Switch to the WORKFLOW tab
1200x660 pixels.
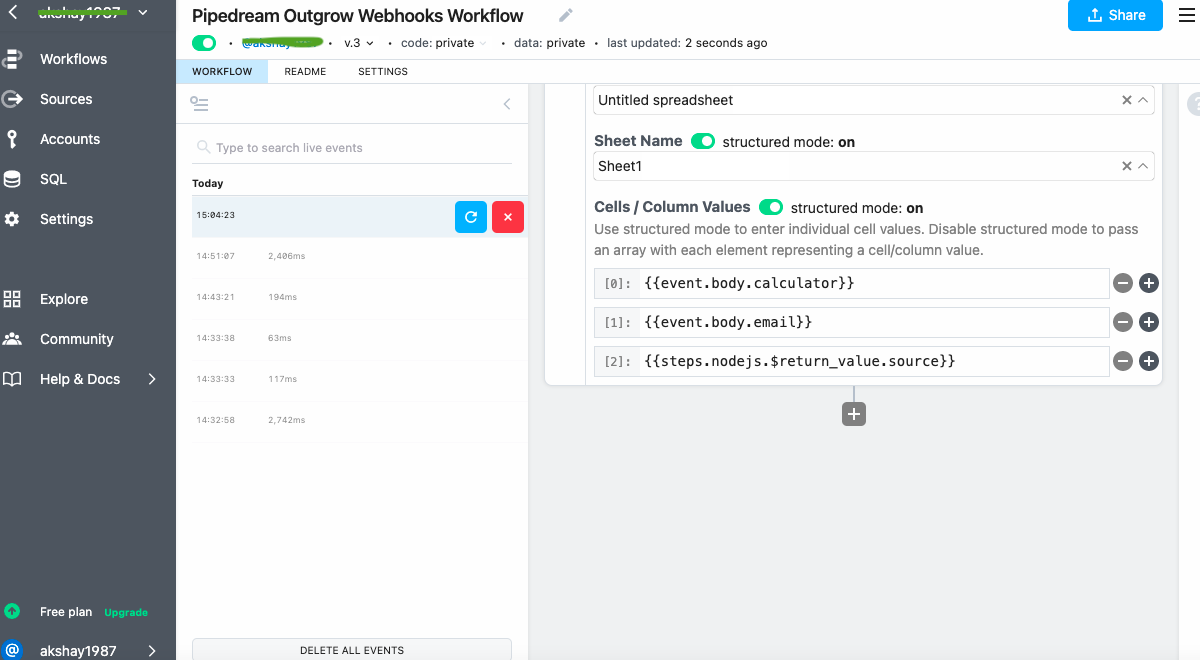222,72
